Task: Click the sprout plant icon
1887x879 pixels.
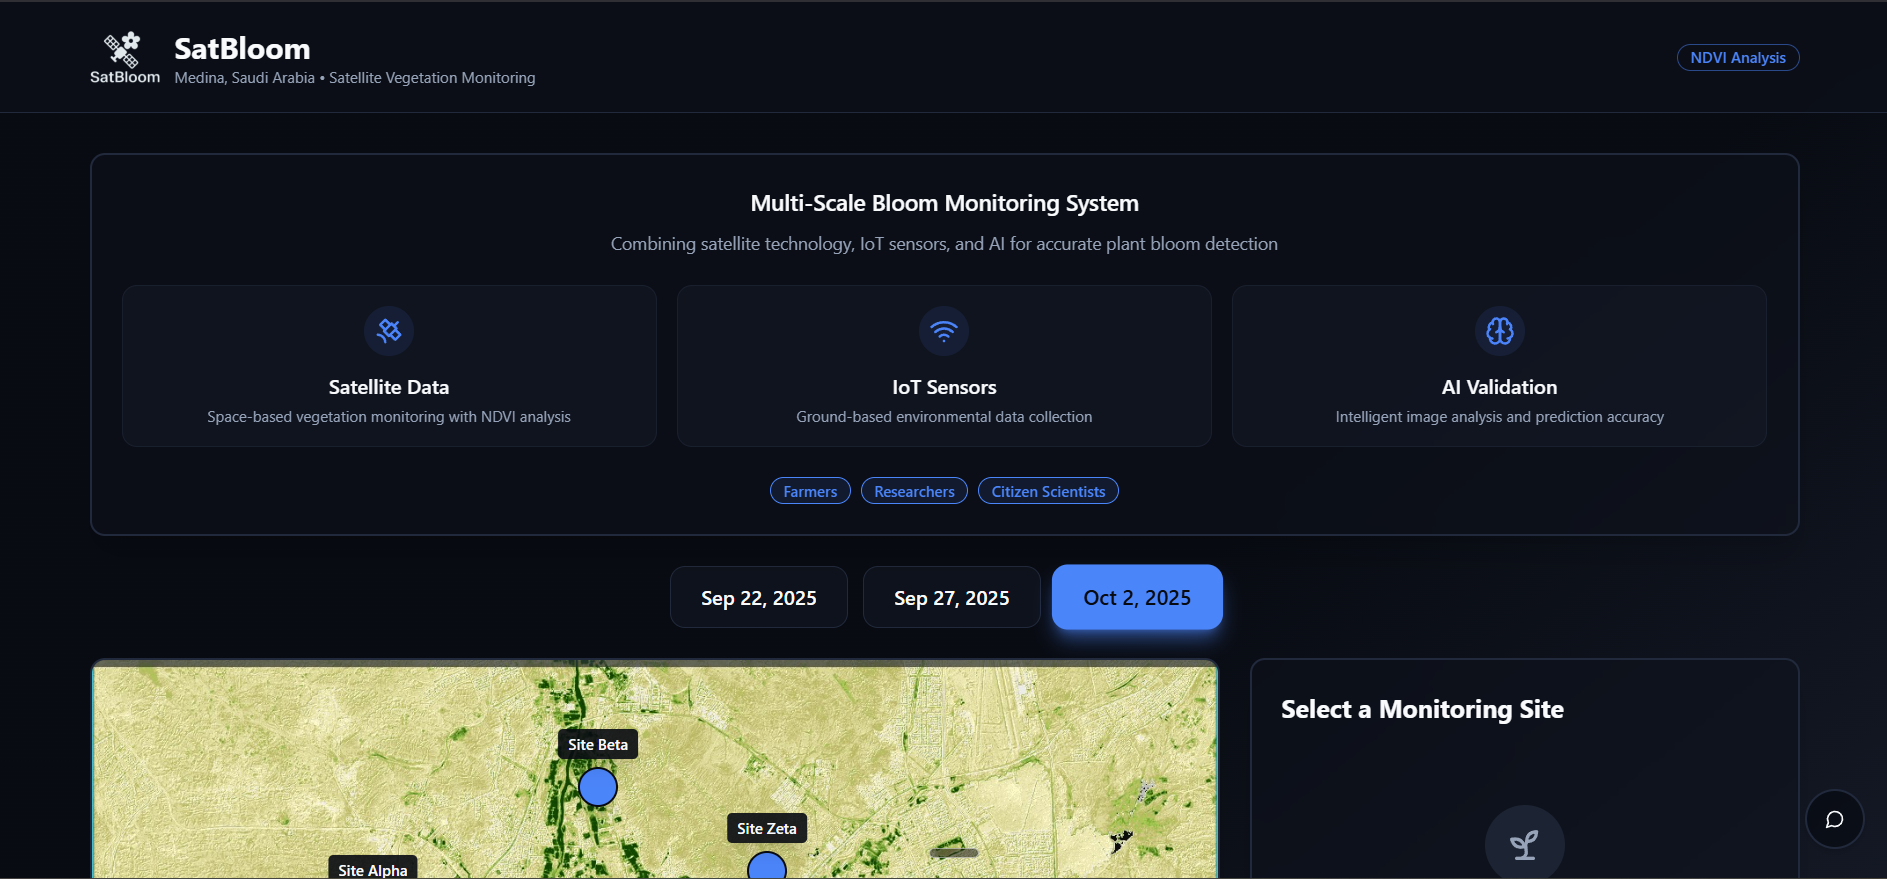Action: pyautogui.click(x=1524, y=845)
